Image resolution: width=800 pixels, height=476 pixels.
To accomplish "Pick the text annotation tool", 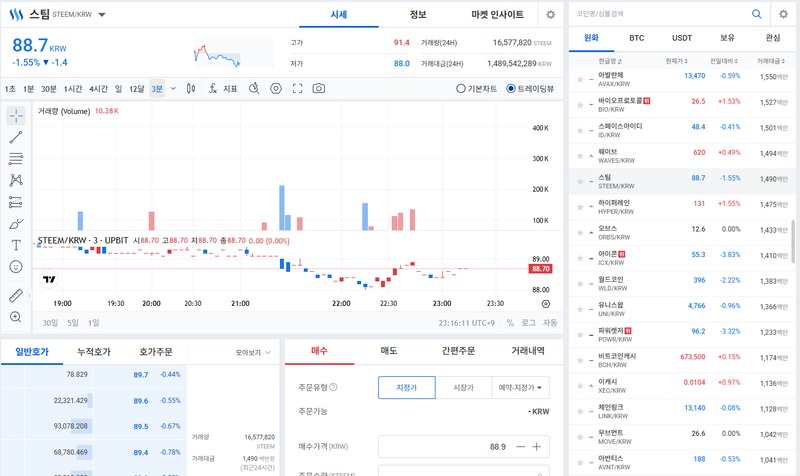I will [16, 245].
